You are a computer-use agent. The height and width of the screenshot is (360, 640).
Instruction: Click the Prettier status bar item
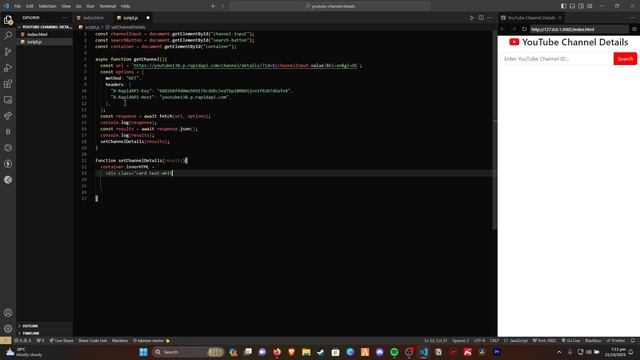[x=616, y=340]
